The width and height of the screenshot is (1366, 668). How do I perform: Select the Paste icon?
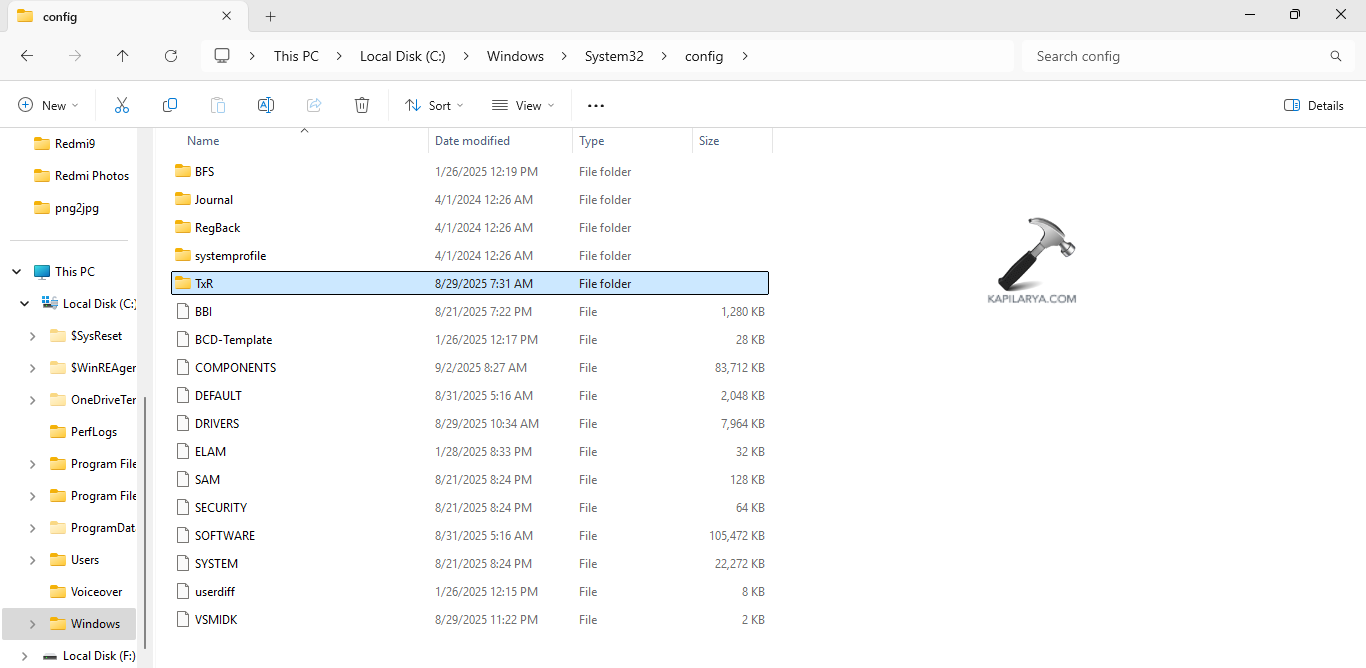coord(218,105)
